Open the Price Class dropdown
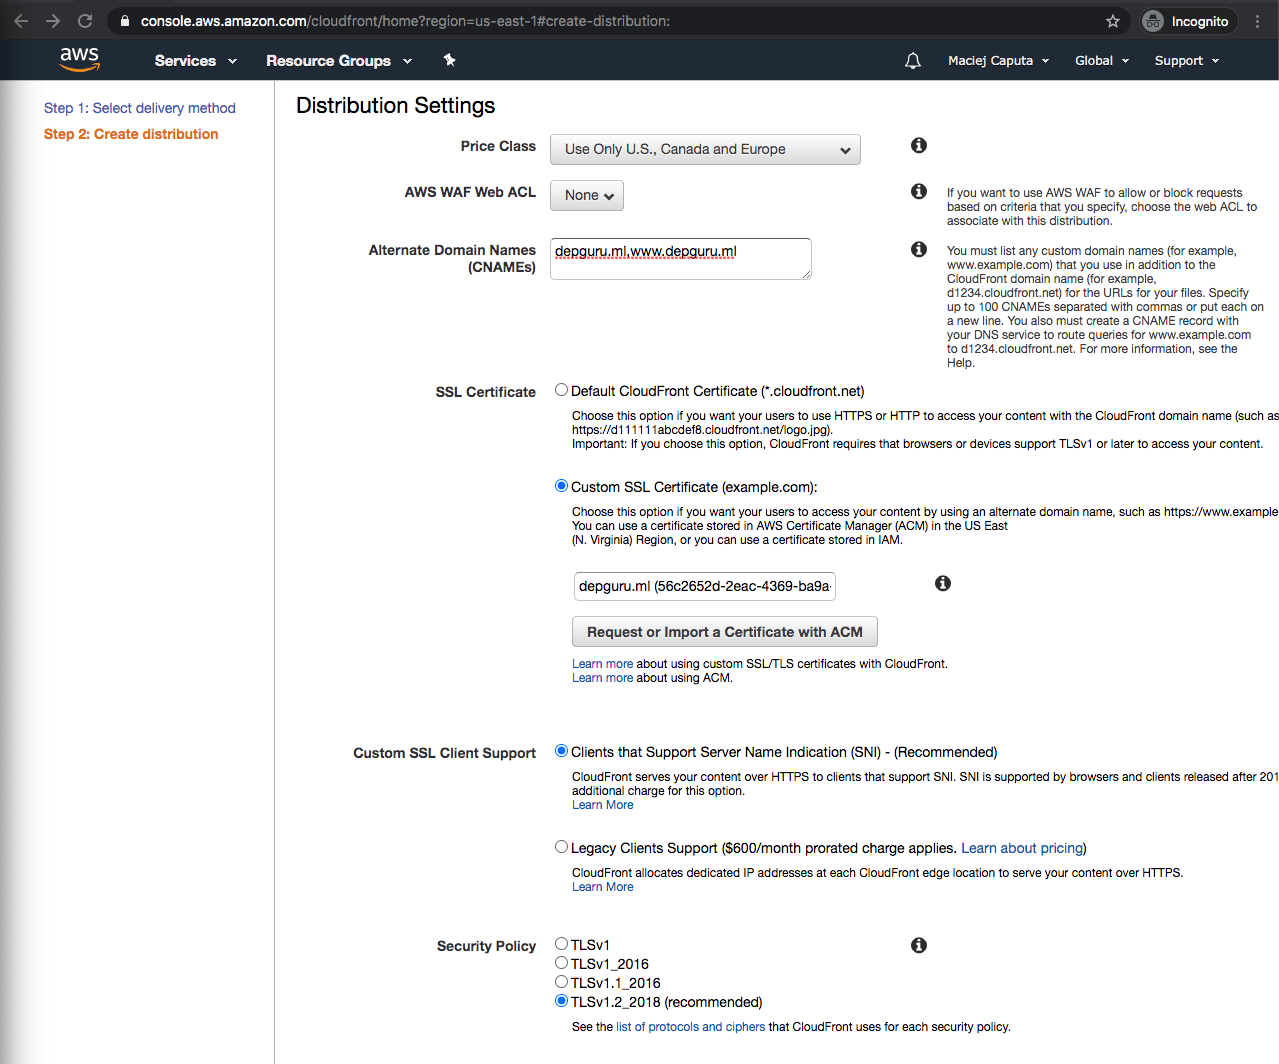 click(x=705, y=150)
